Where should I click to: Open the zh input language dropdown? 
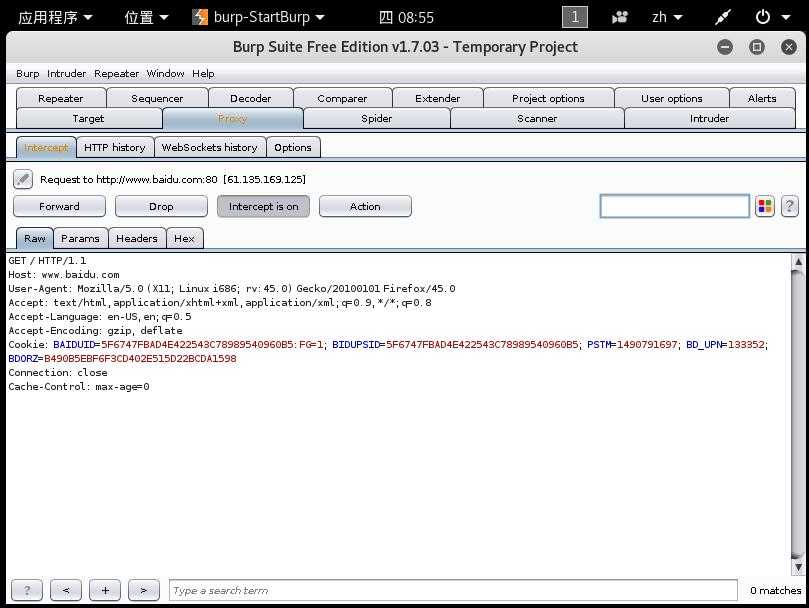coord(667,17)
